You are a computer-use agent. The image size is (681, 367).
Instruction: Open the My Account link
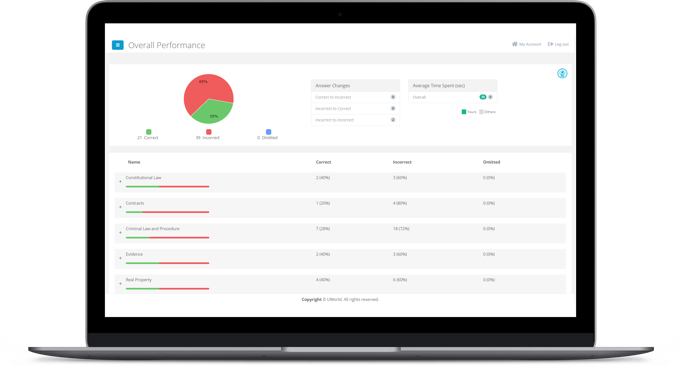(530, 44)
